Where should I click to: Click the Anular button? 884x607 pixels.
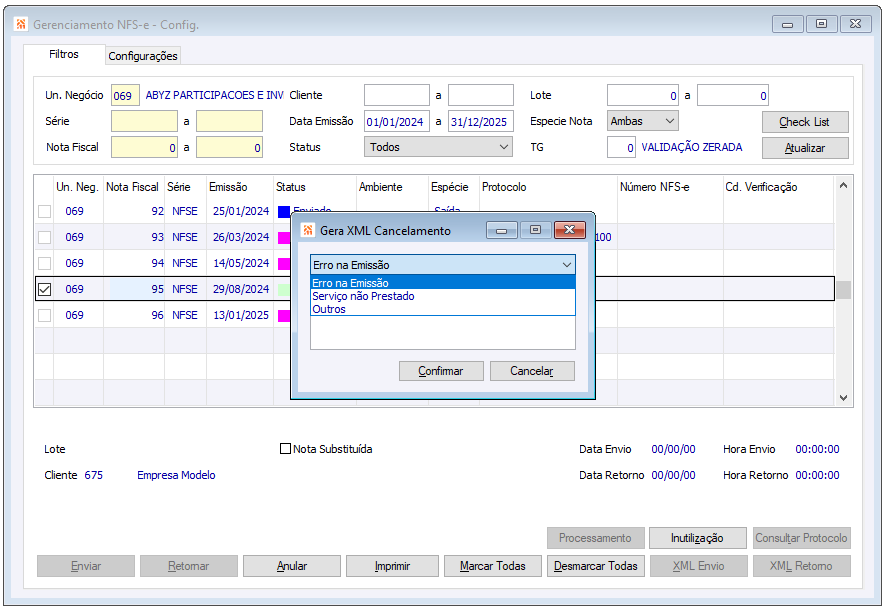(x=291, y=566)
